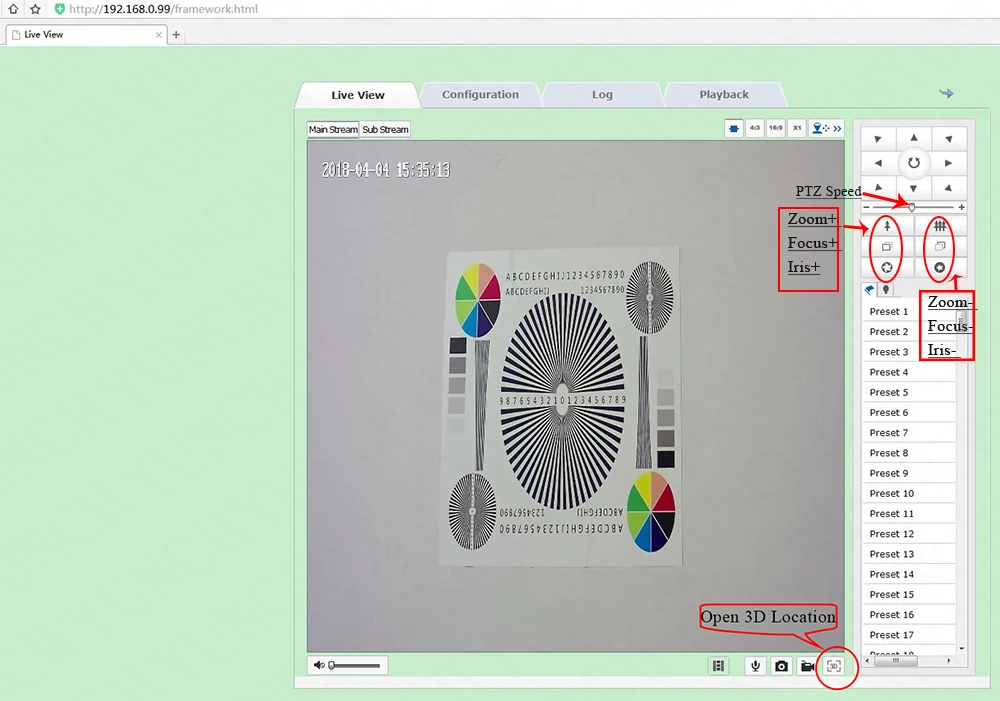
Task: Select Preset 7 in list
Action: point(909,432)
